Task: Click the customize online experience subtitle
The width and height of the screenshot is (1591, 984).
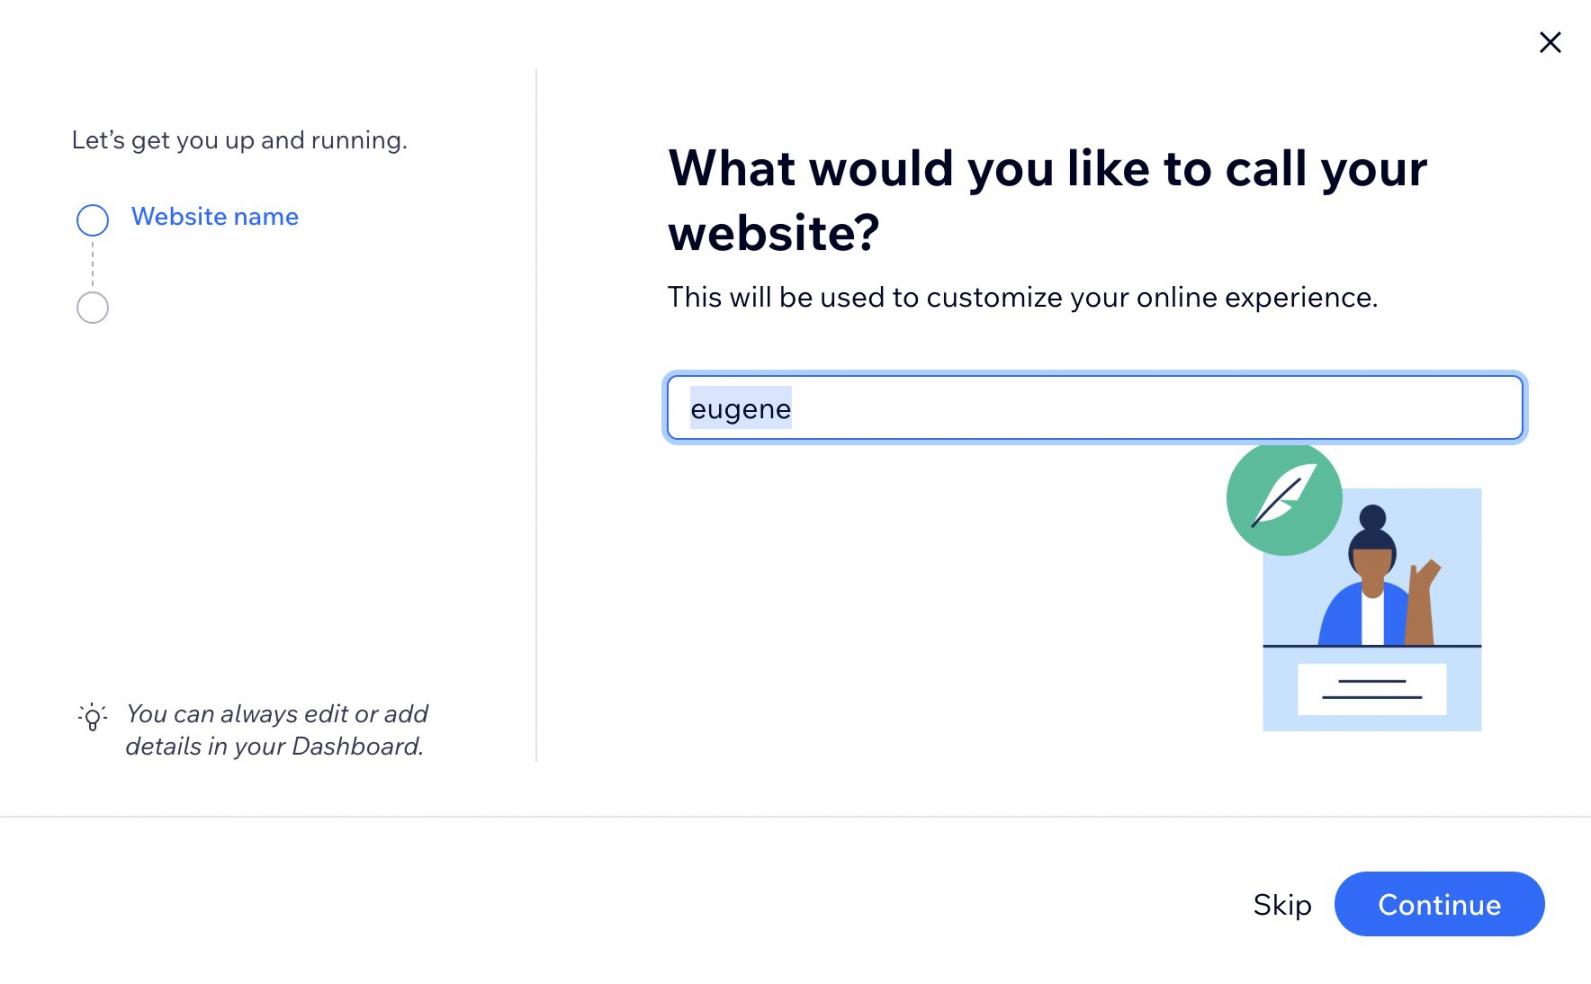Action: click(1022, 297)
